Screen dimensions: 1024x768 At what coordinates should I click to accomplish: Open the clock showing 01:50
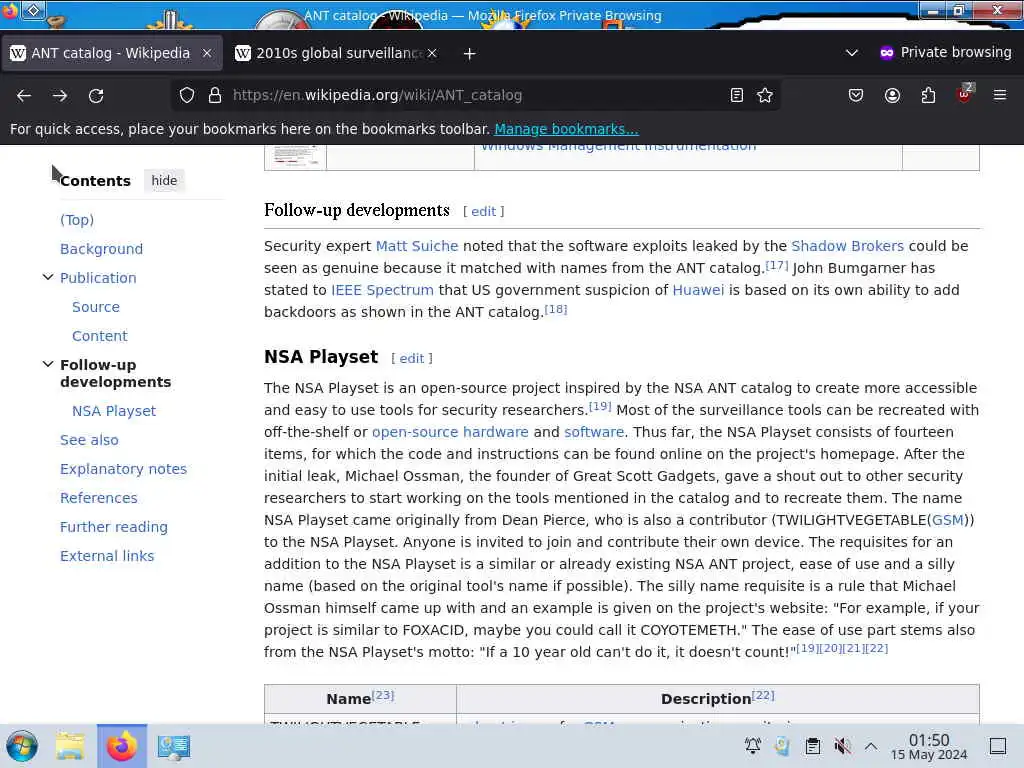pyautogui.click(x=929, y=746)
